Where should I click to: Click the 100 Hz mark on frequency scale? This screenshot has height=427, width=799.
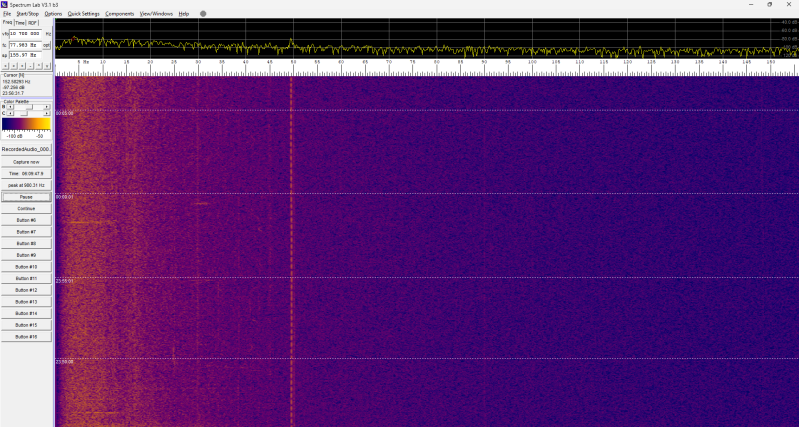[x=532, y=62]
